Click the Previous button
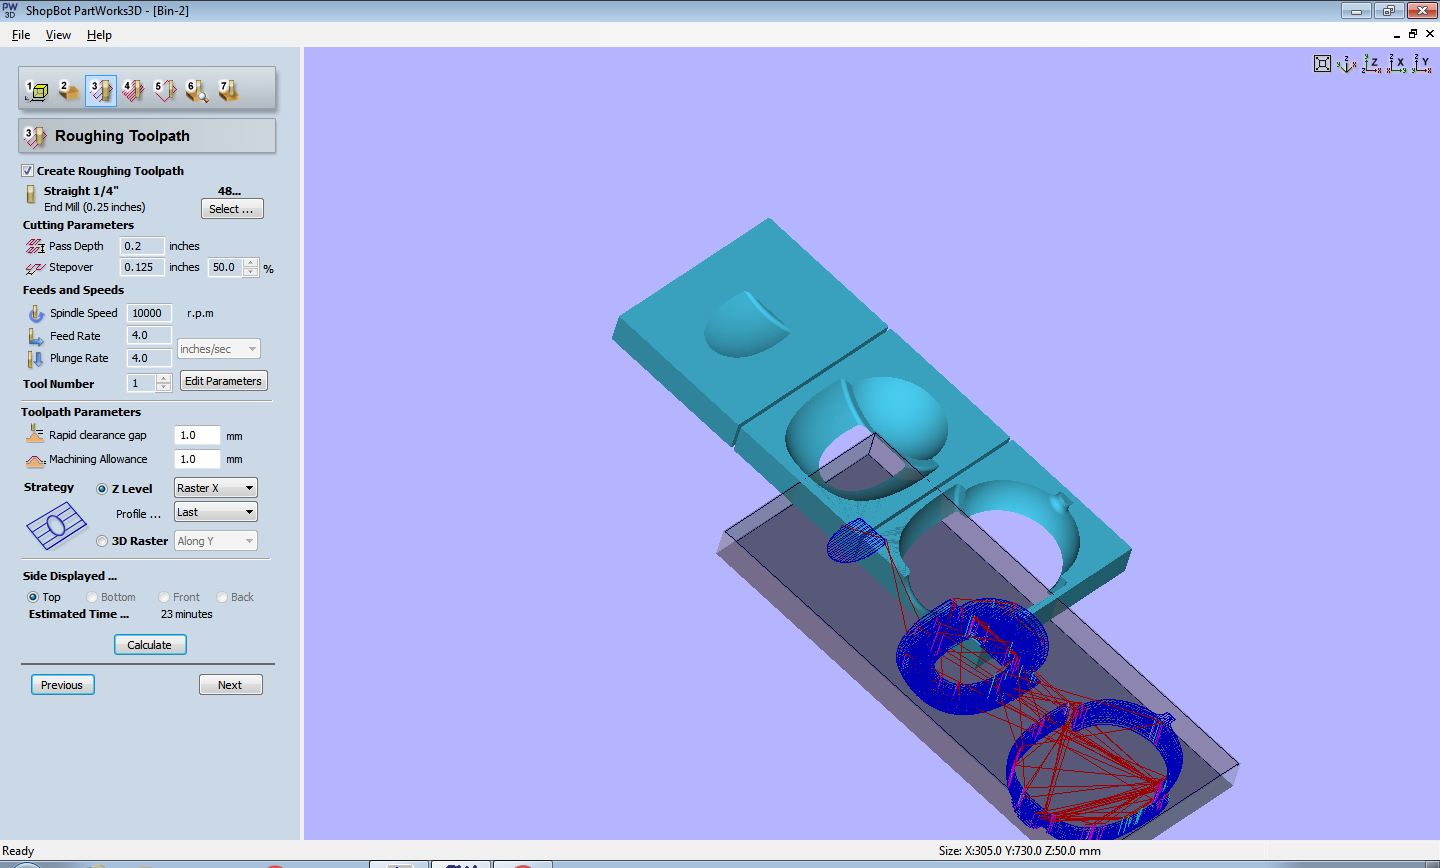 pyautogui.click(x=62, y=685)
